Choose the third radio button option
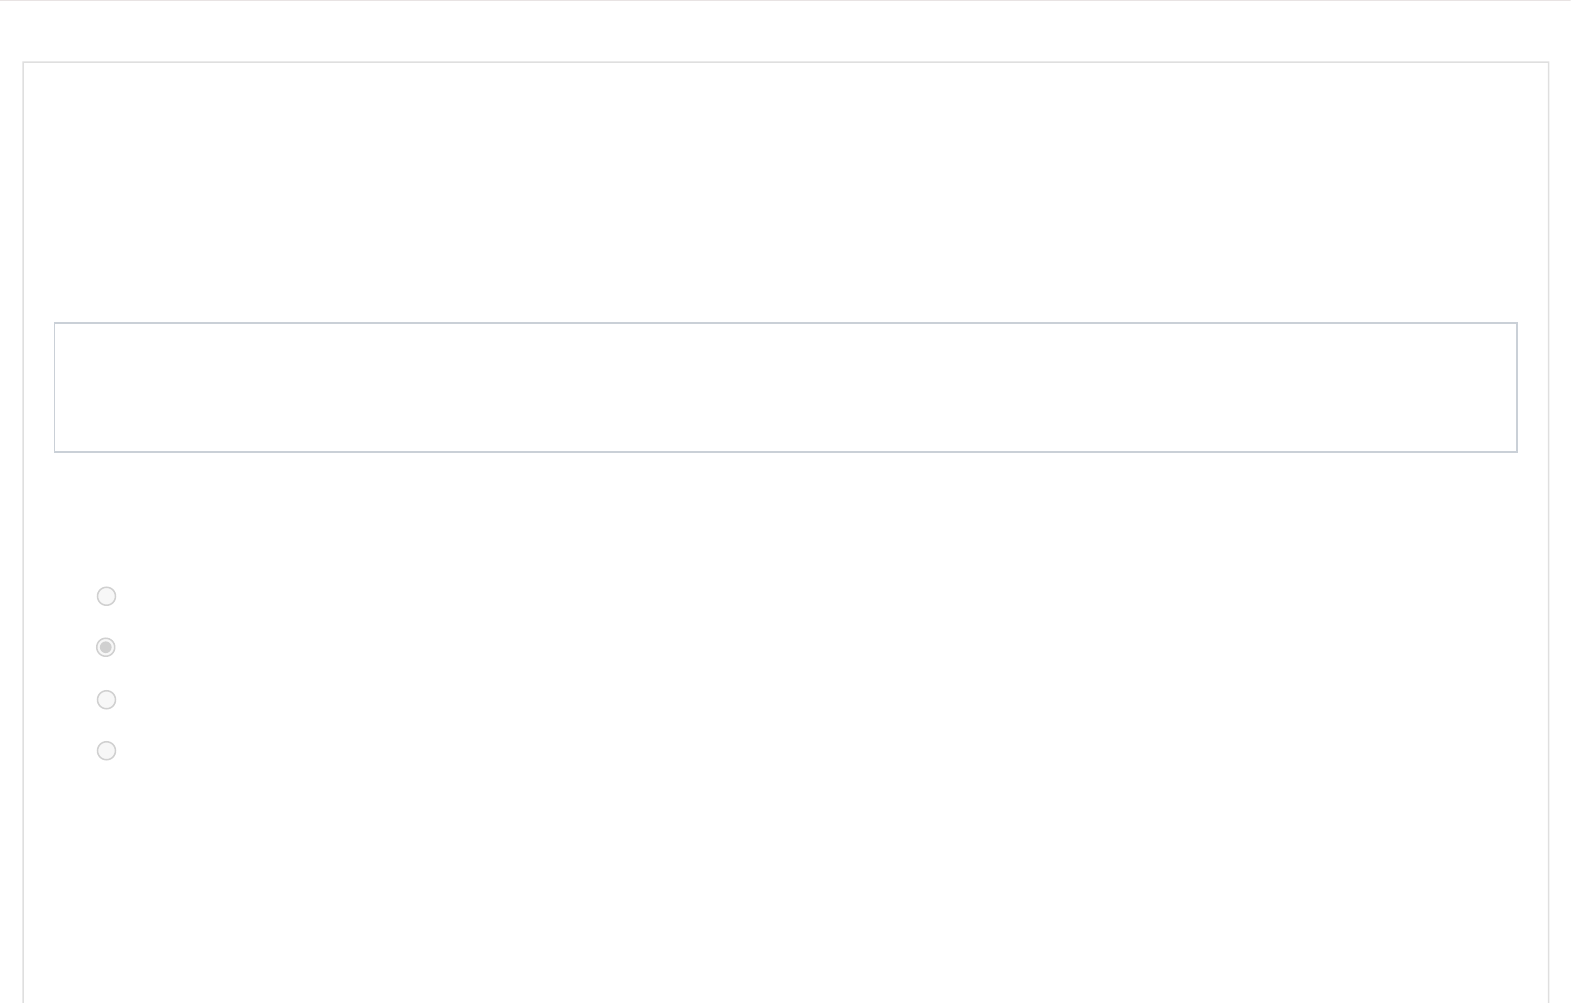The image size is (1571, 1003). point(106,699)
